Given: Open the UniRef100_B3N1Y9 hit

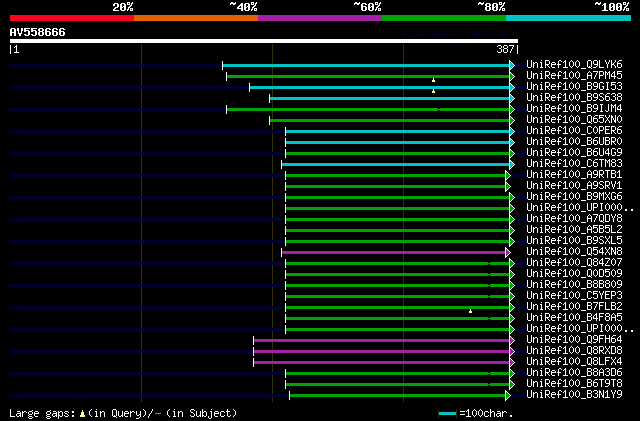Looking at the screenshot, I should click(x=574, y=395).
